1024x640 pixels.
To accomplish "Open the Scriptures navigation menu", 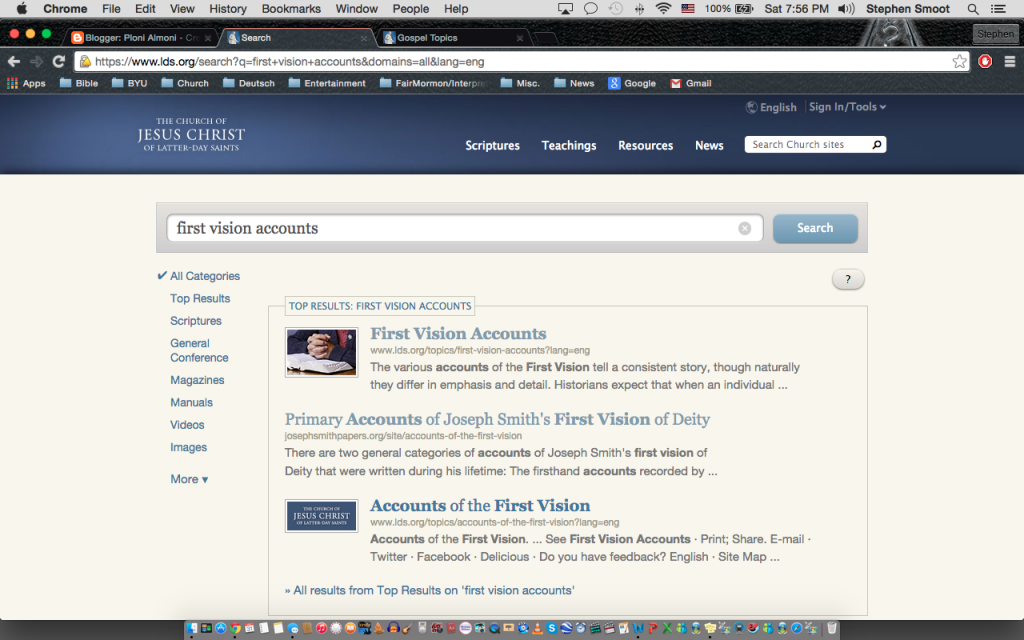I will click(492, 145).
